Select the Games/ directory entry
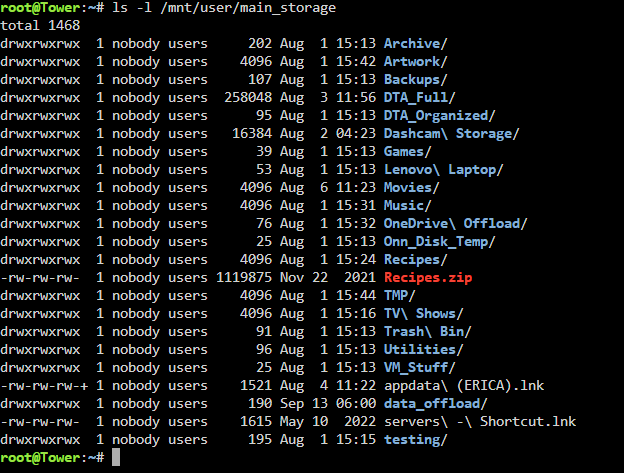The image size is (624, 473). tap(408, 152)
